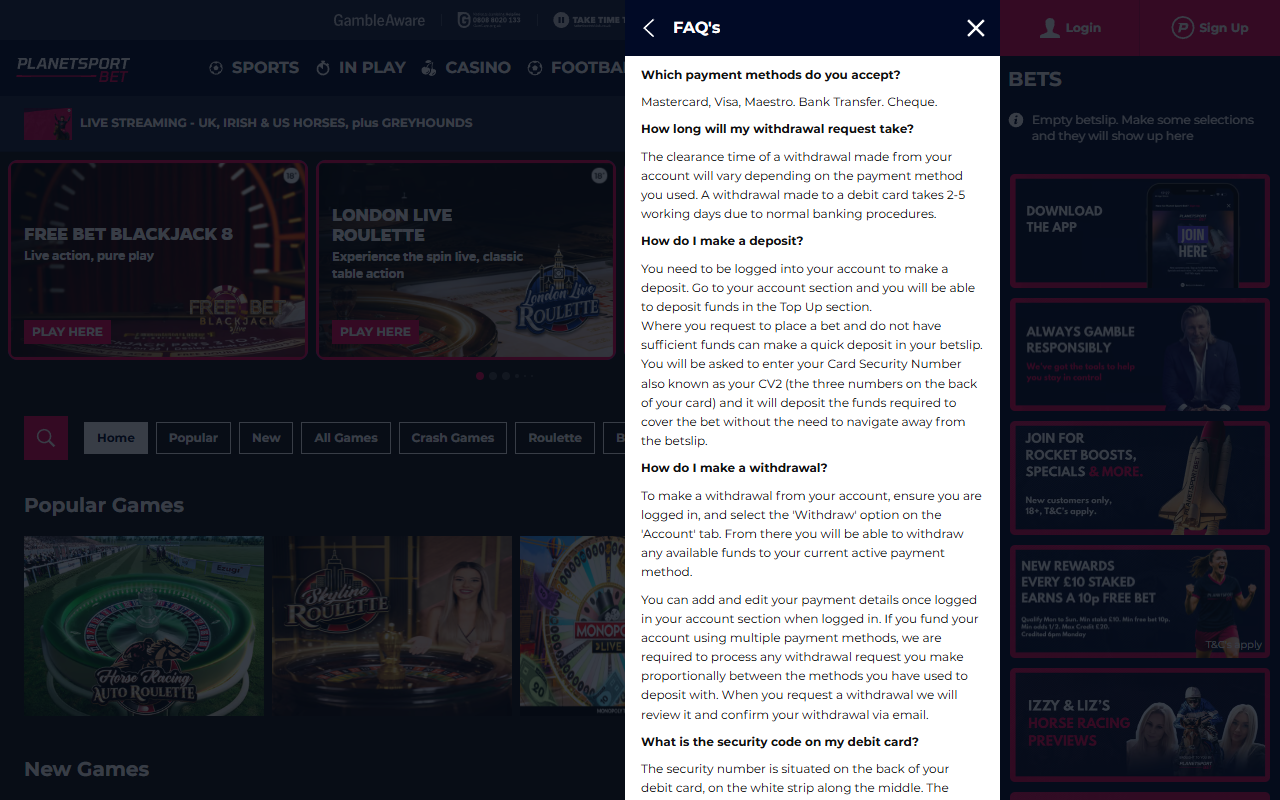Open the Always Gamble Responsibly banner
Image resolution: width=1280 pixels, height=800 pixels.
[x=1139, y=355]
